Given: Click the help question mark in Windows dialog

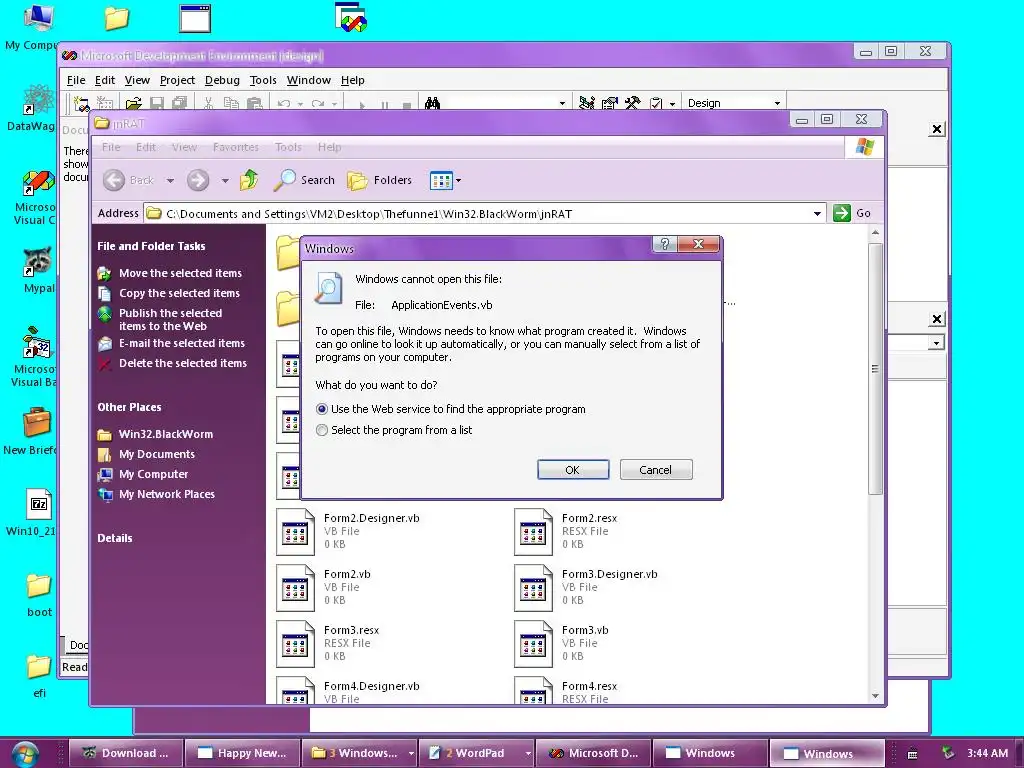Looking at the screenshot, I should (665, 244).
